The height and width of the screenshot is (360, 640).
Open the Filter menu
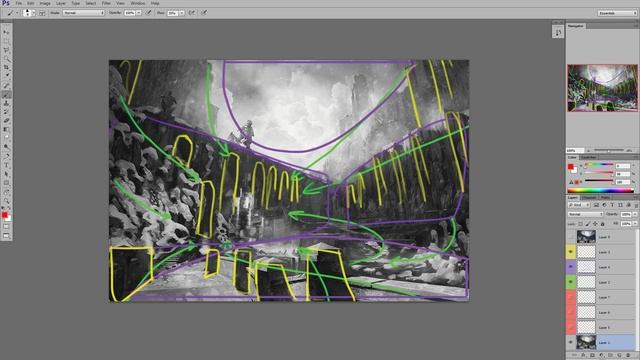coord(106,3)
